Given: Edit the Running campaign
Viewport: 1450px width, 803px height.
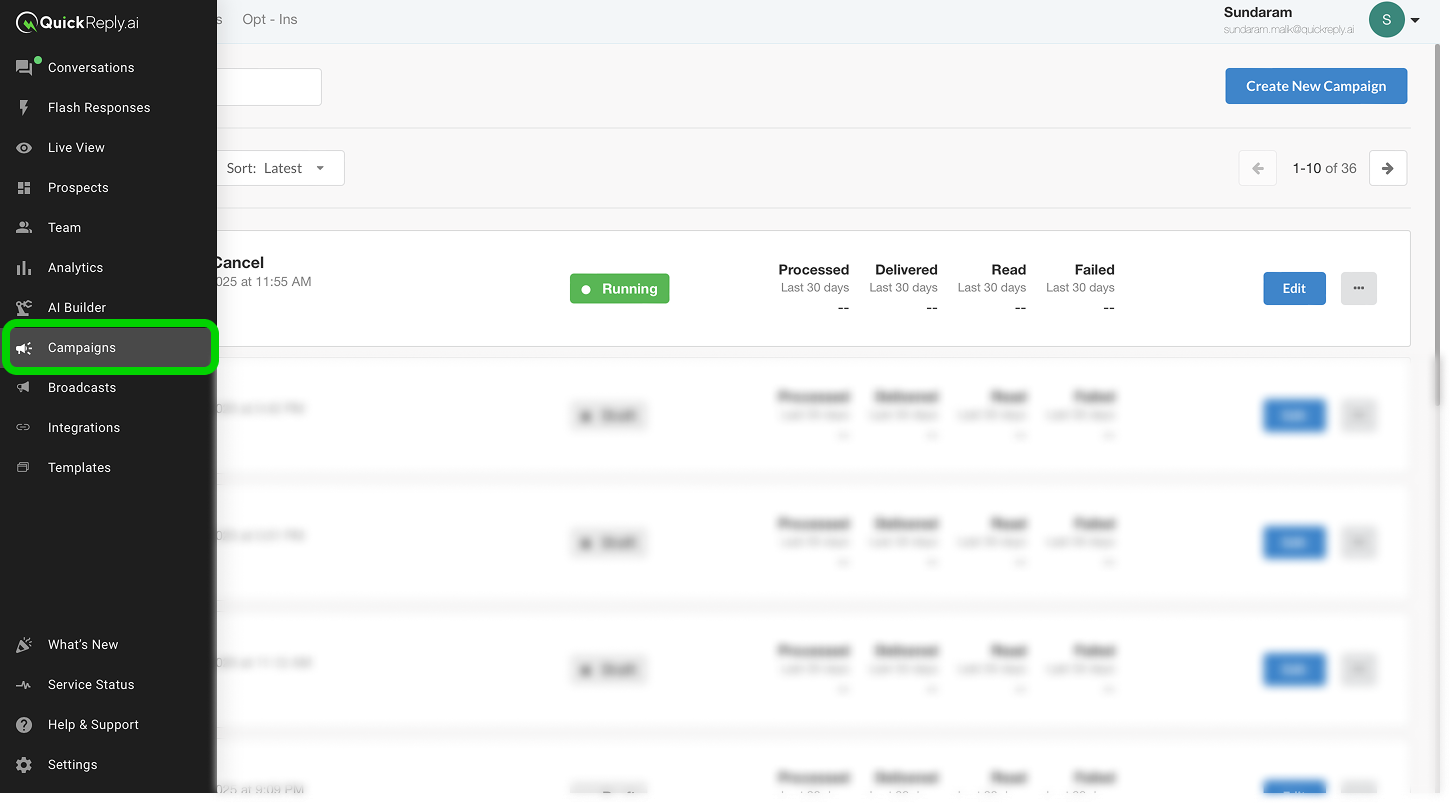Looking at the screenshot, I should 1294,288.
